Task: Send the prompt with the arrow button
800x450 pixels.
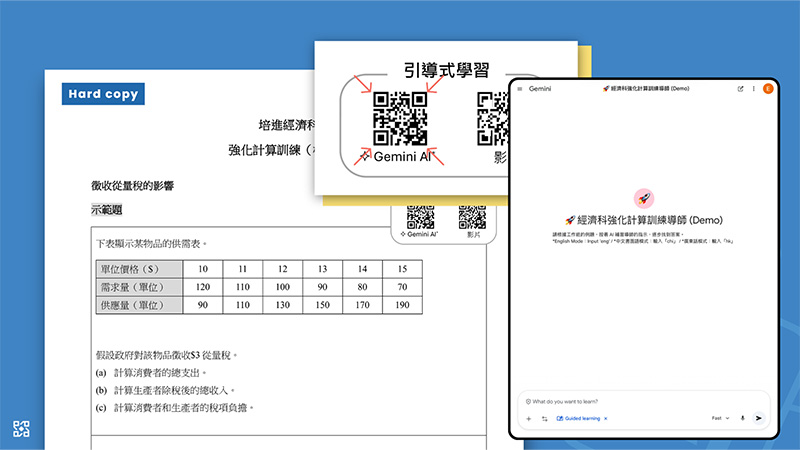Action: pyautogui.click(x=759, y=418)
